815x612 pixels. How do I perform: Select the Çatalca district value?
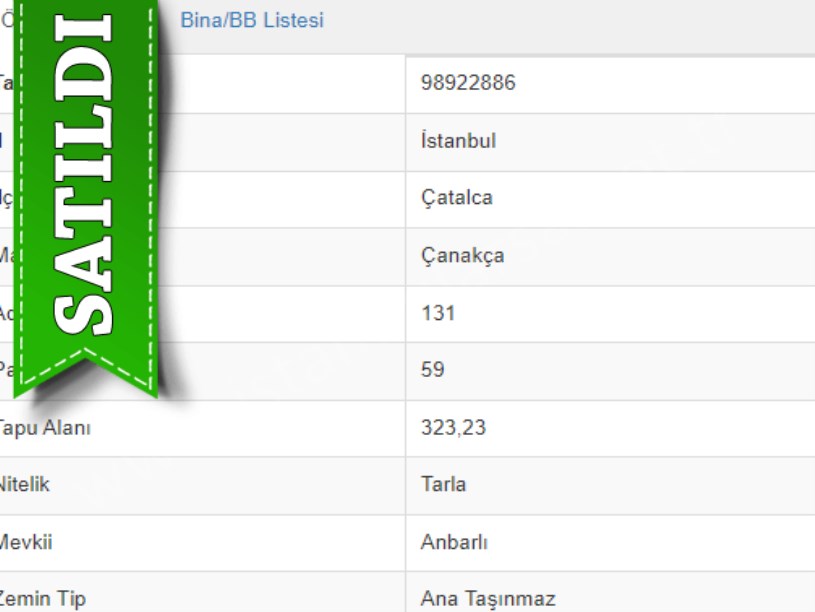[x=456, y=198]
